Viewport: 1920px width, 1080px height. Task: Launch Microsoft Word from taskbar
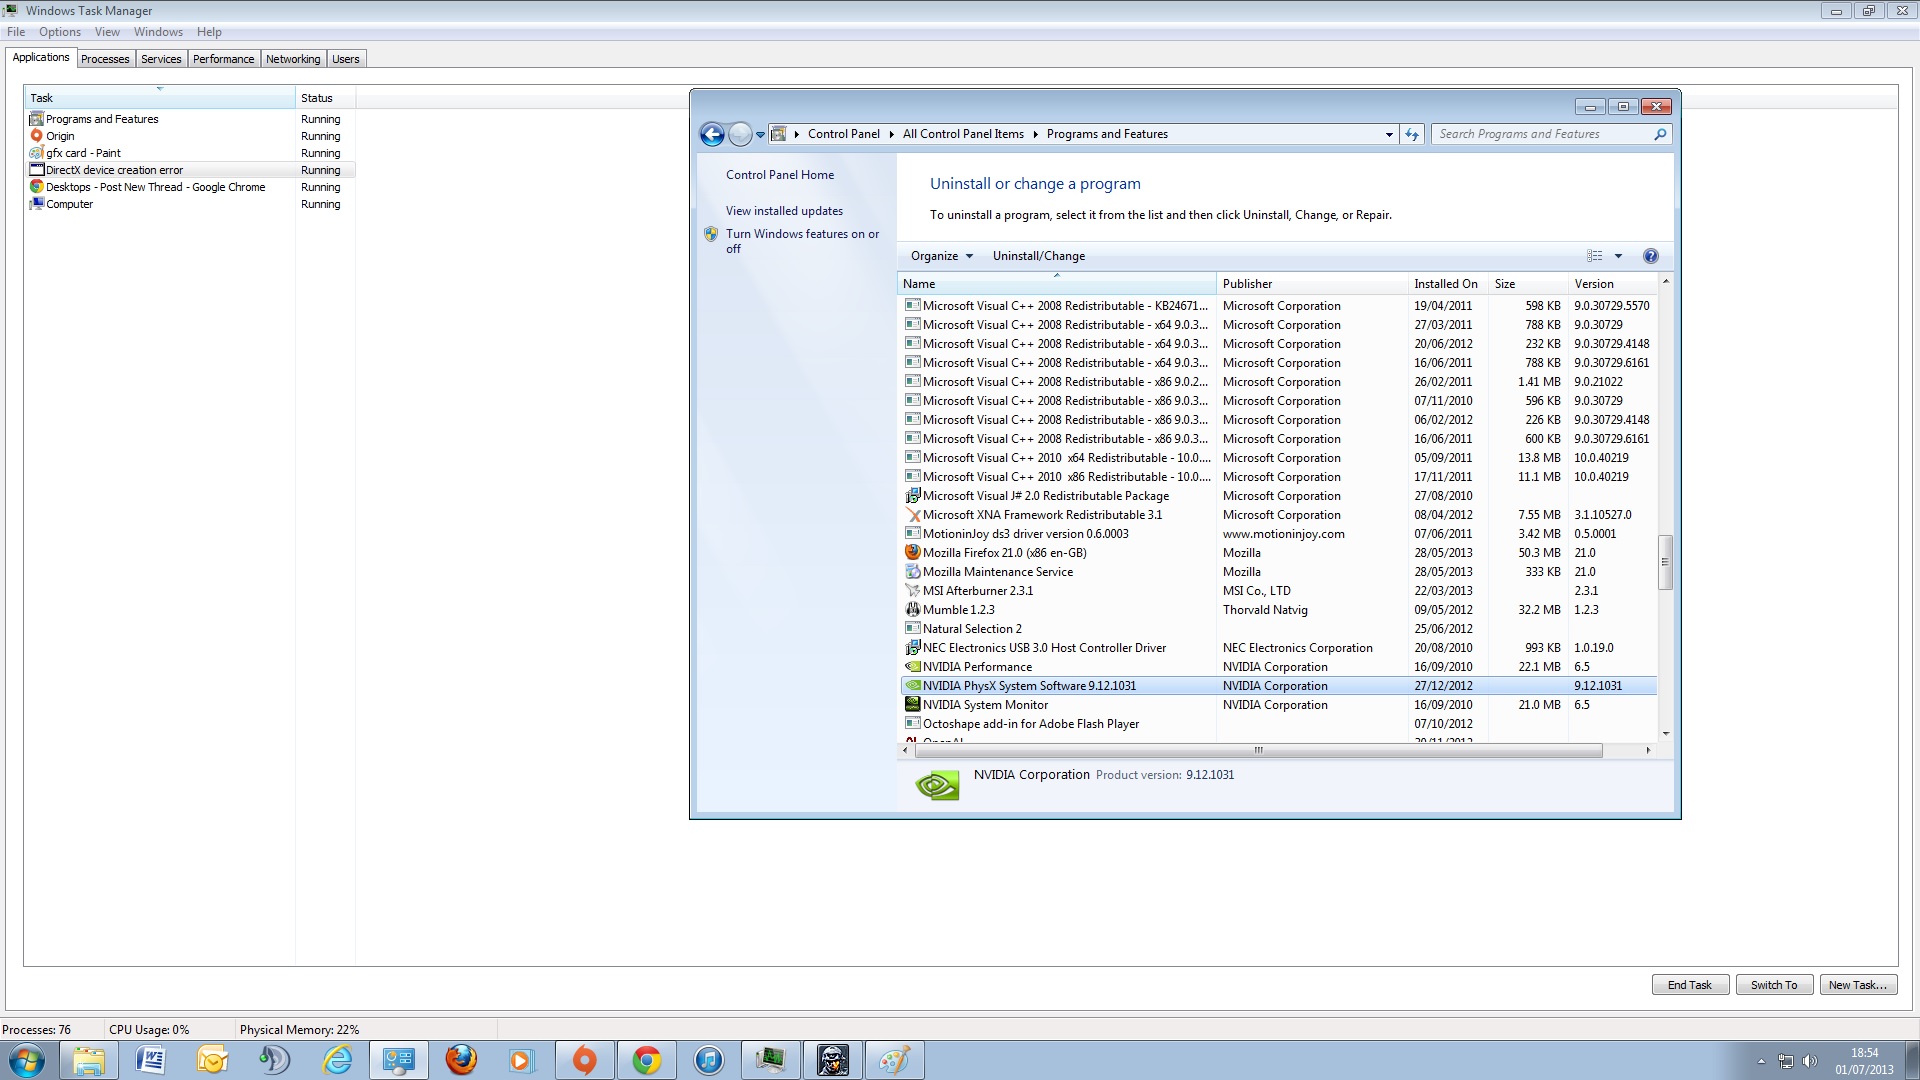tap(151, 1060)
